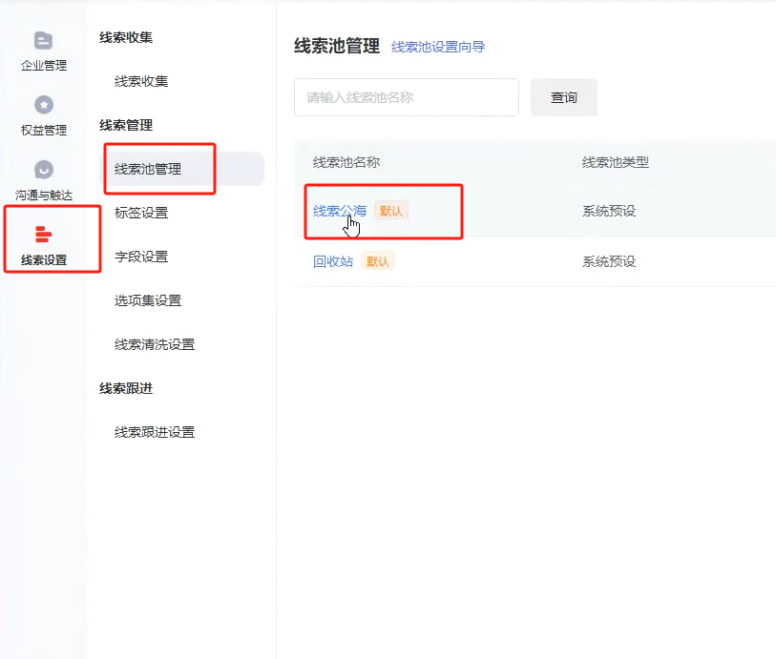
Task: Go to 标签设置 menu item
Action: [141, 213]
